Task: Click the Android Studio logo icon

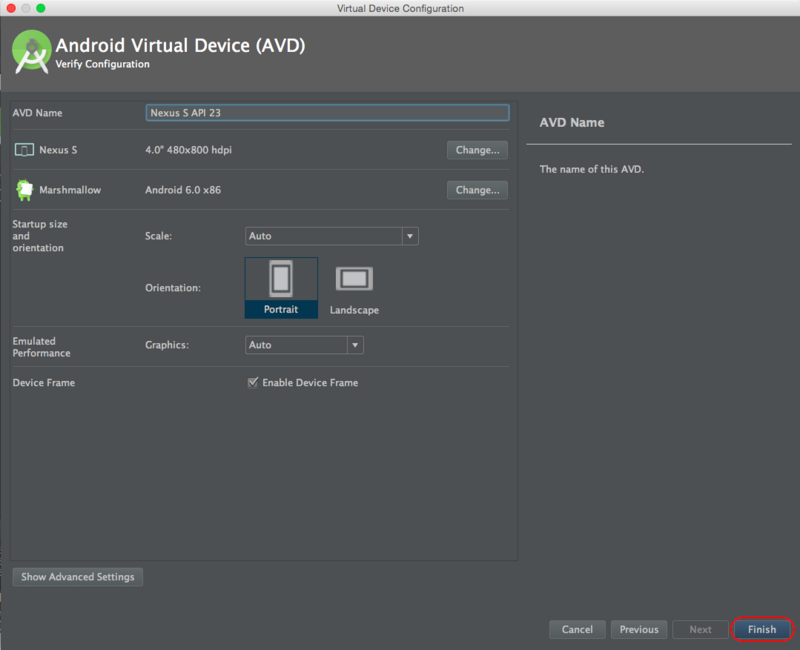Action: (32, 53)
